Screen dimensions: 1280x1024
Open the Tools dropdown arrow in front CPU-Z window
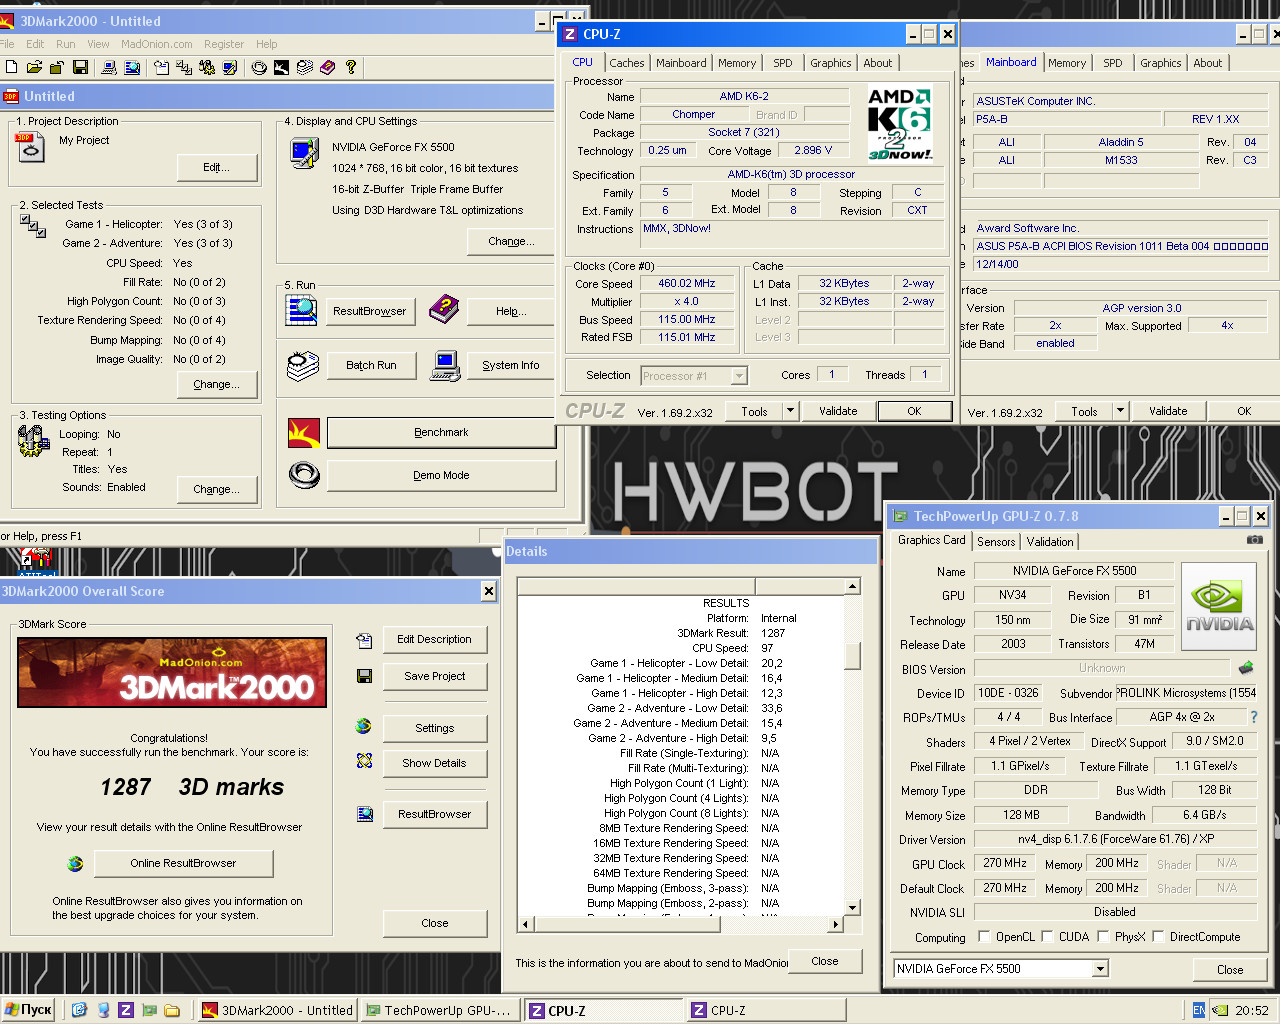(x=790, y=411)
